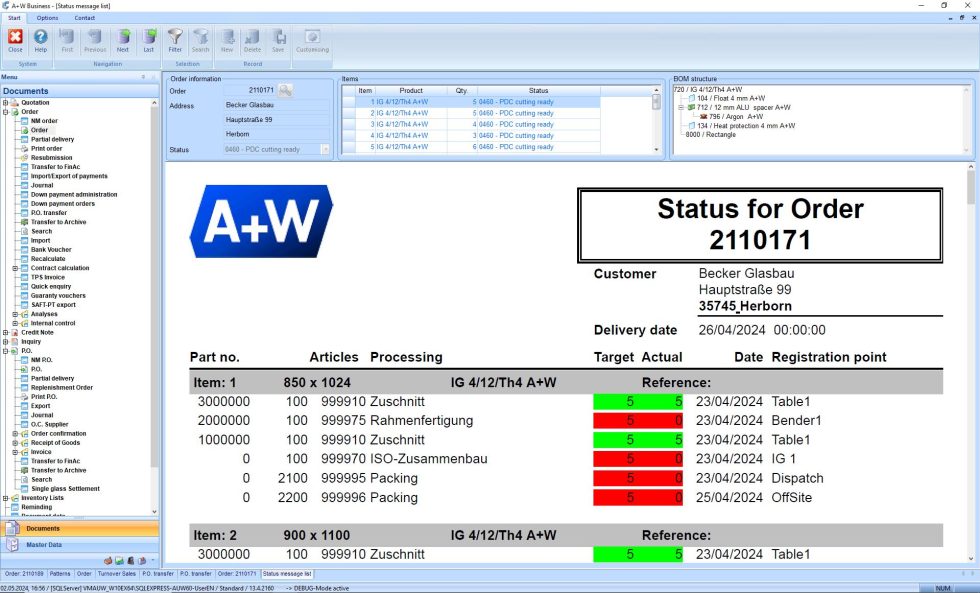Jump to the Last record

(151, 42)
